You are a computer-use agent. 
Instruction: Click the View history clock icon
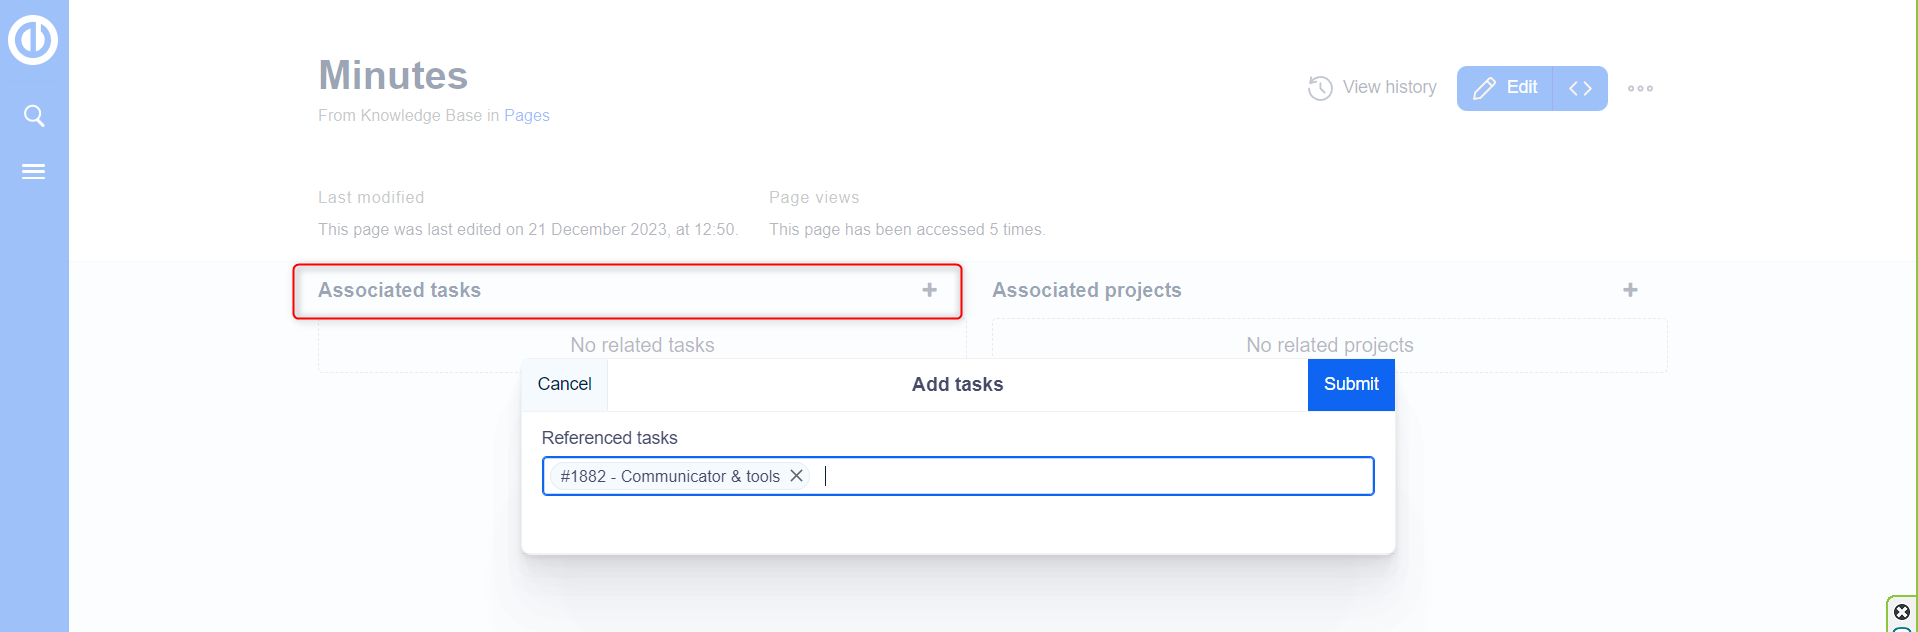coord(1320,88)
